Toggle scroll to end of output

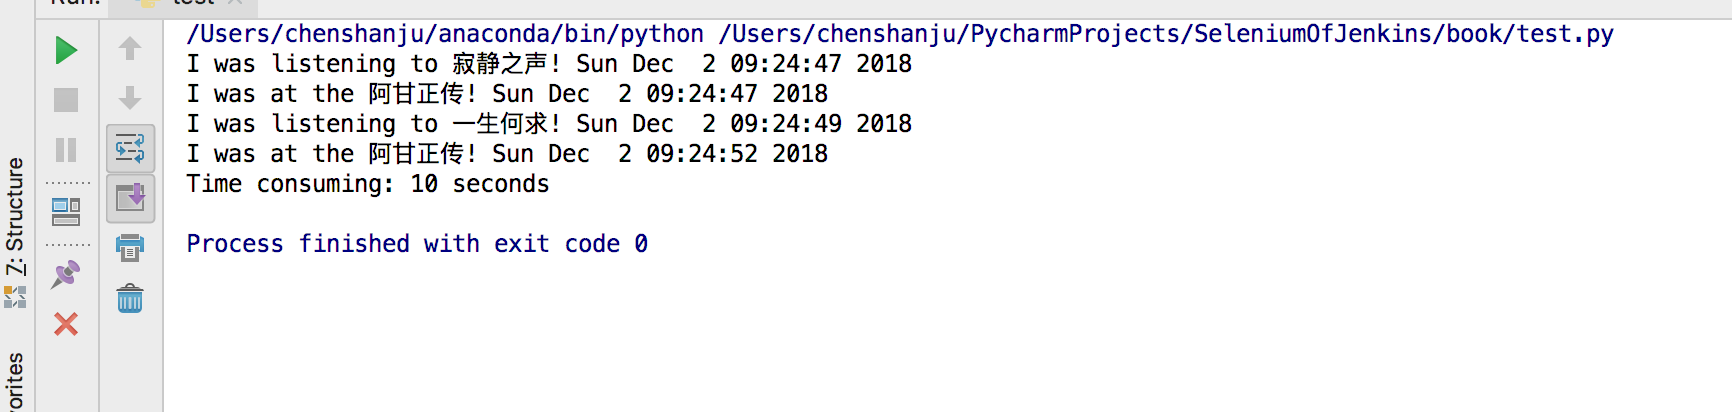pos(130,198)
